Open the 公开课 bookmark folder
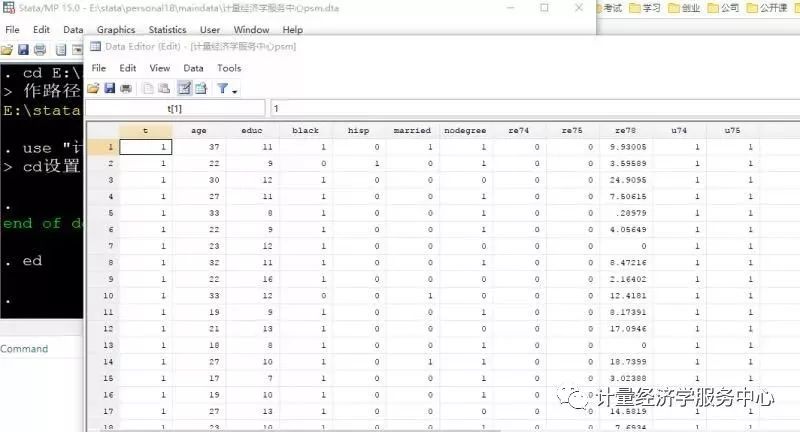Screen dimensions: 800x432 [x=767, y=8]
